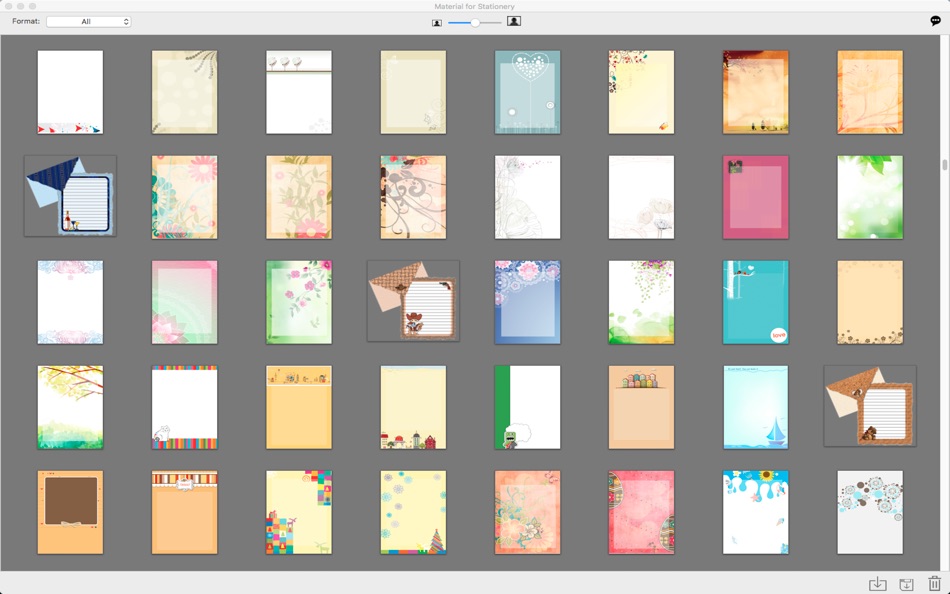Screen dimensions: 950x594
Task: Select white stationery with blue-brown circles
Action: tap(870, 512)
